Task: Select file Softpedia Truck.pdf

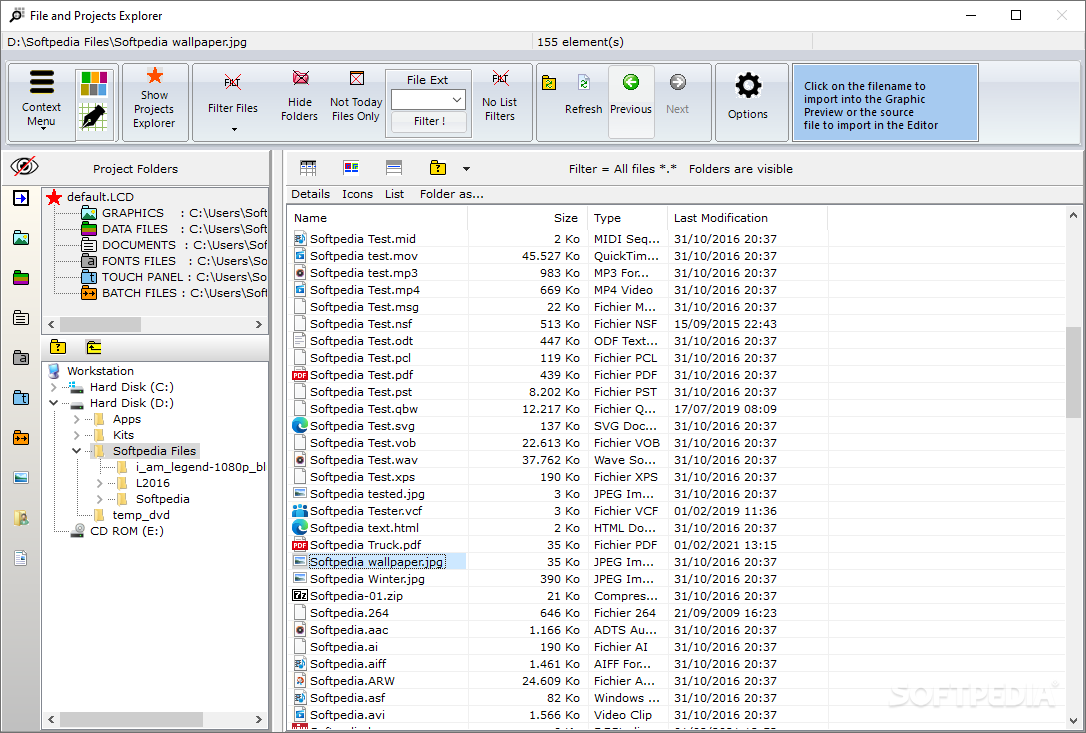Action: click(365, 545)
